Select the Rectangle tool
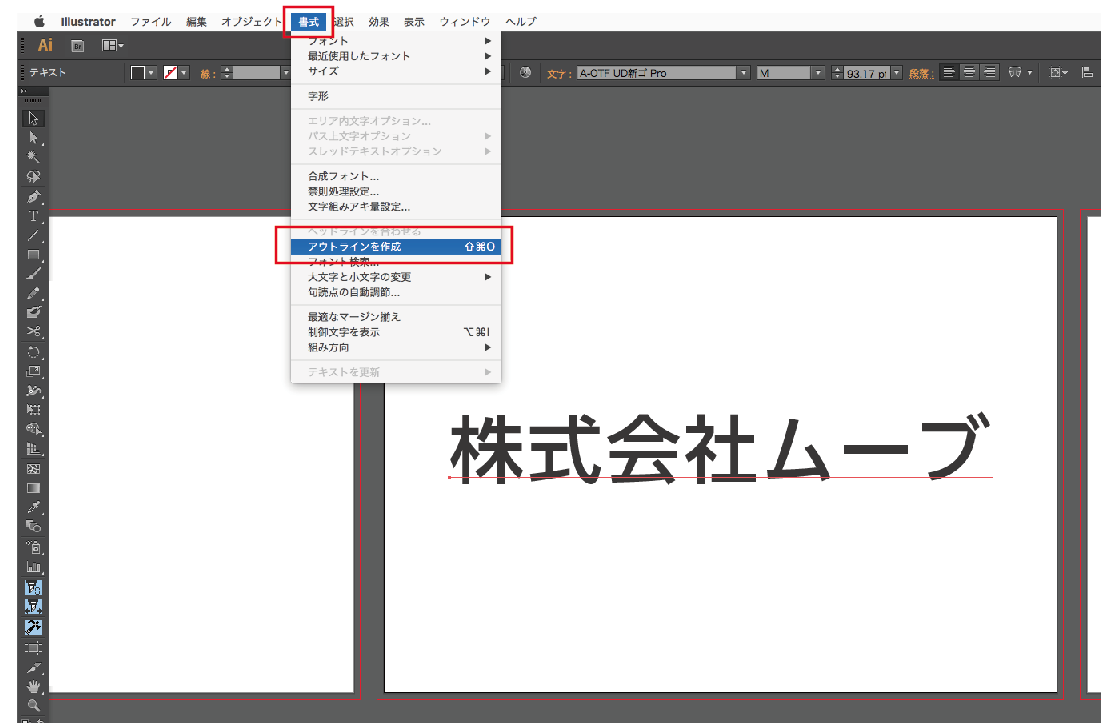1101x723 pixels. click(33, 255)
